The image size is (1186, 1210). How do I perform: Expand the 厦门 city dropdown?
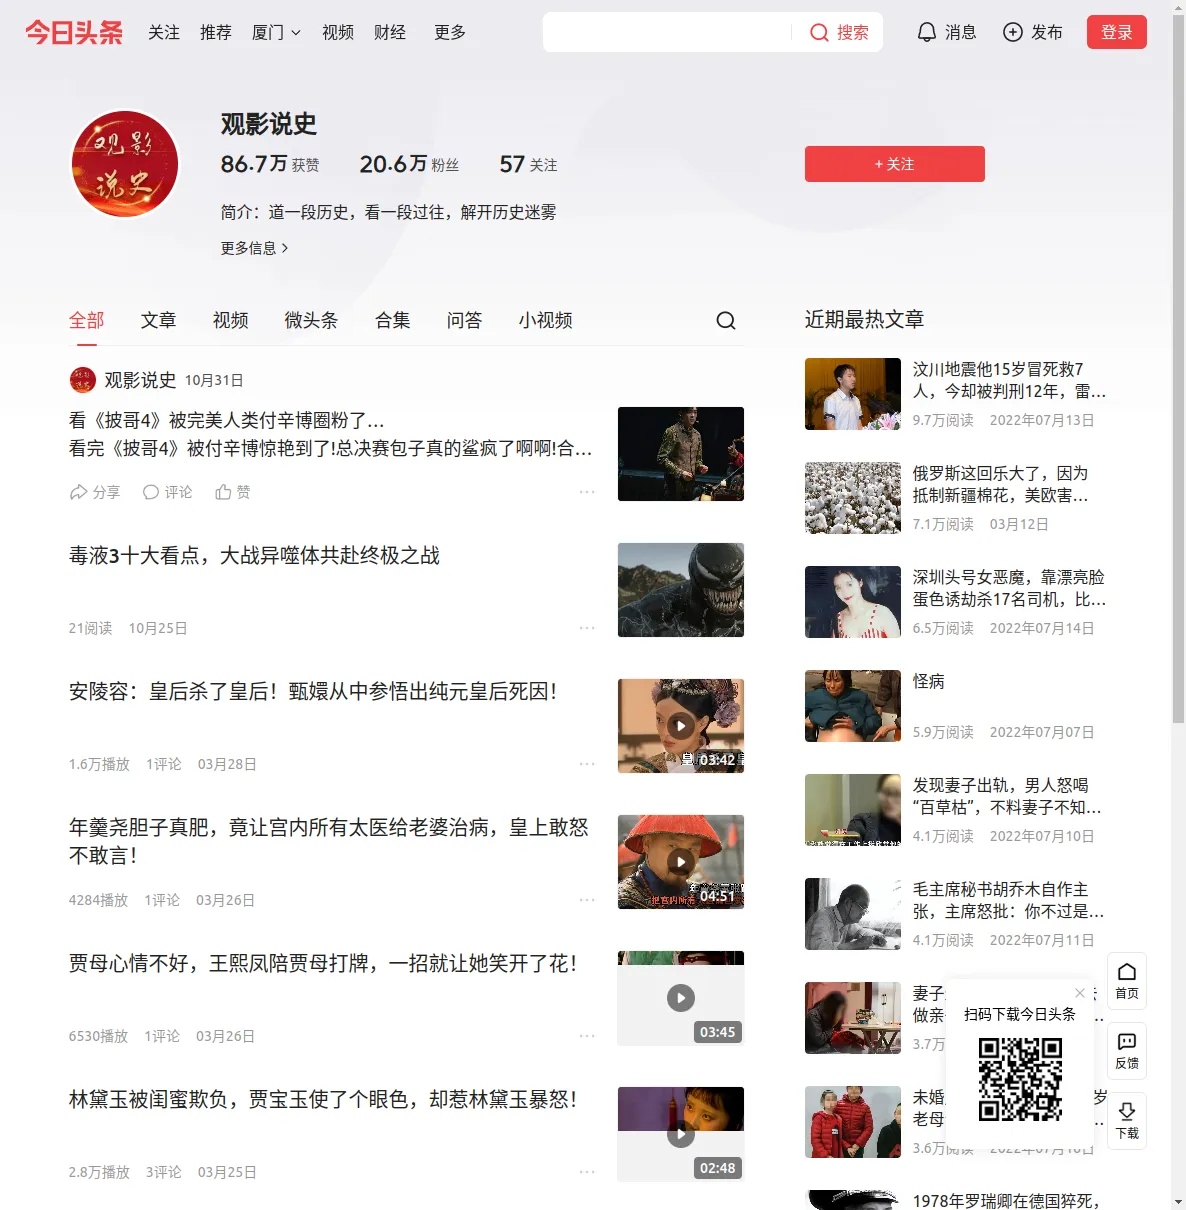(276, 32)
